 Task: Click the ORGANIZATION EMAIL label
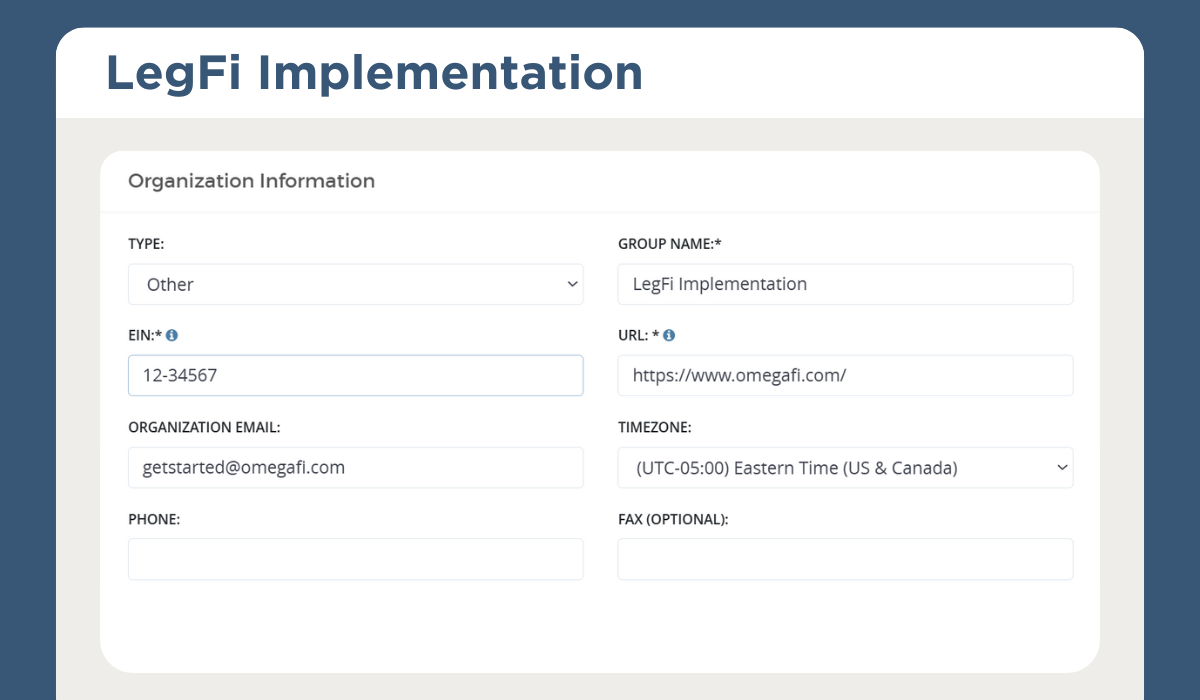(x=204, y=428)
